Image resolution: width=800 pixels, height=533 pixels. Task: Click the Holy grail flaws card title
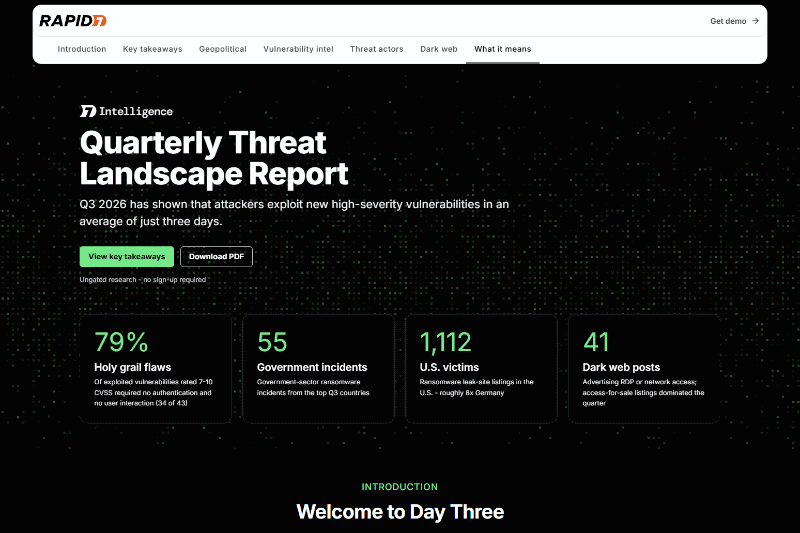click(x=133, y=367)
